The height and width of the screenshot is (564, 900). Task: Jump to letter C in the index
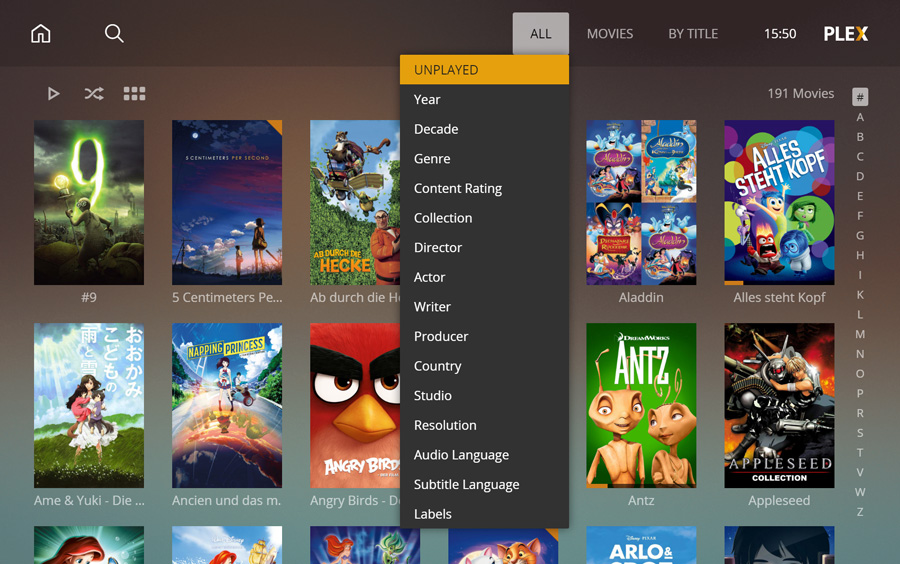pos(860,157)
